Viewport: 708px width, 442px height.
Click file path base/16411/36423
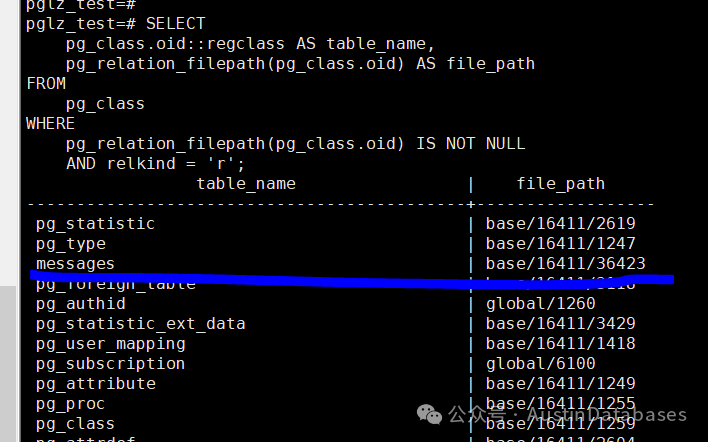565,264
